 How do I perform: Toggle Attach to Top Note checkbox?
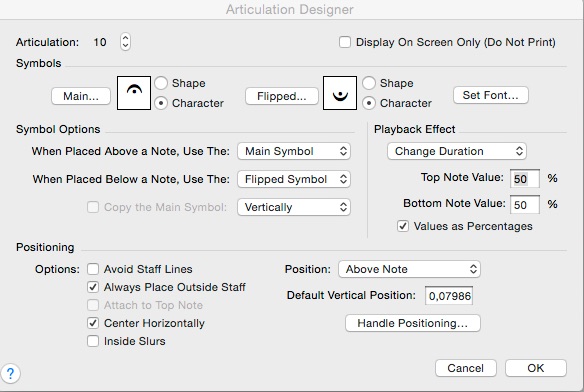click(x=93, y=305)
